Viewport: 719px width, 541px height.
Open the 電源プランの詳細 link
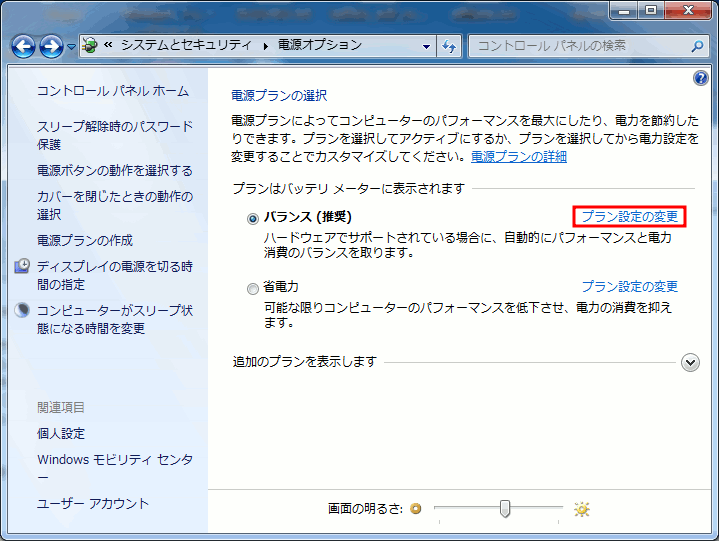[519, 157]
